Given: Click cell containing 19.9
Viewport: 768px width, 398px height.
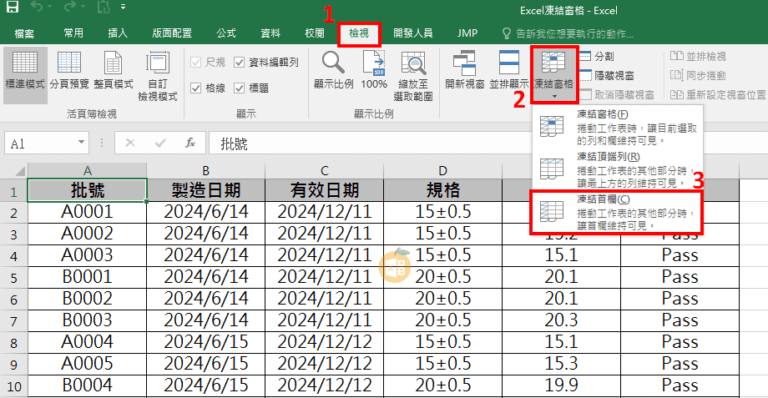Looking at the screenshot, I should click(x=561, y=385).
